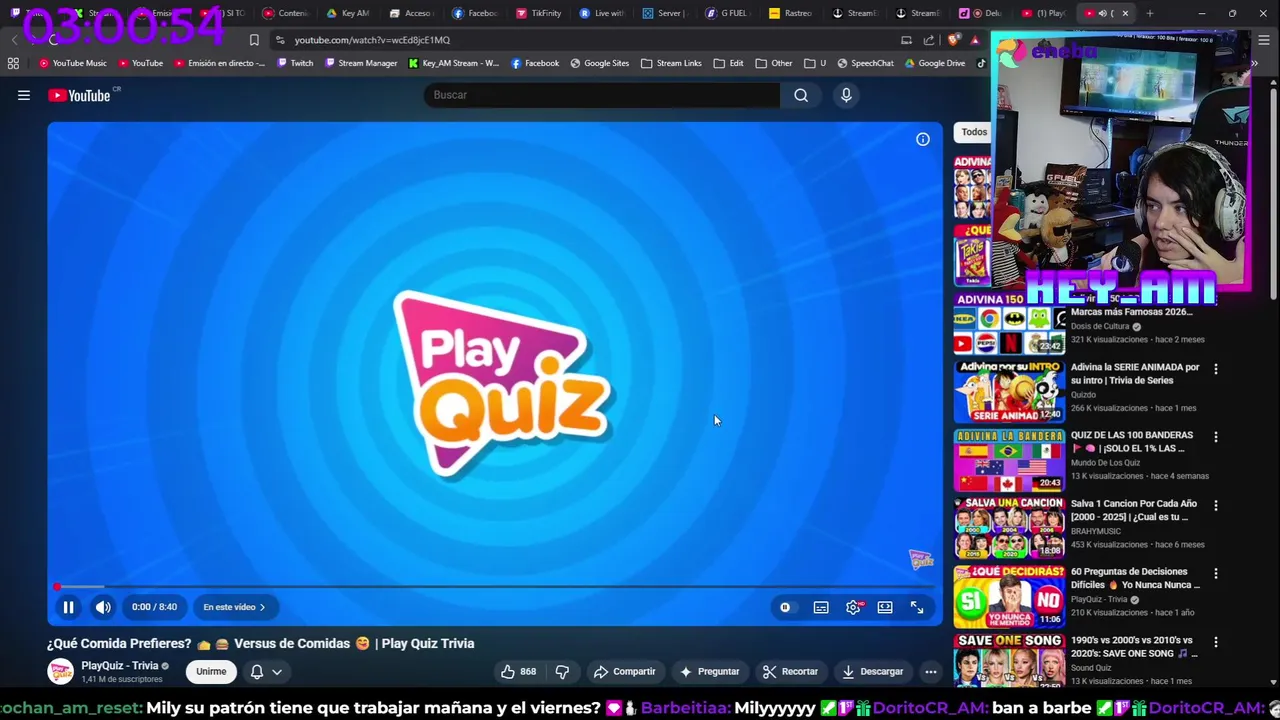The width and height of the screenshot is (1280, 720).
Task: Click the magnifier search button
Action: 801,95
